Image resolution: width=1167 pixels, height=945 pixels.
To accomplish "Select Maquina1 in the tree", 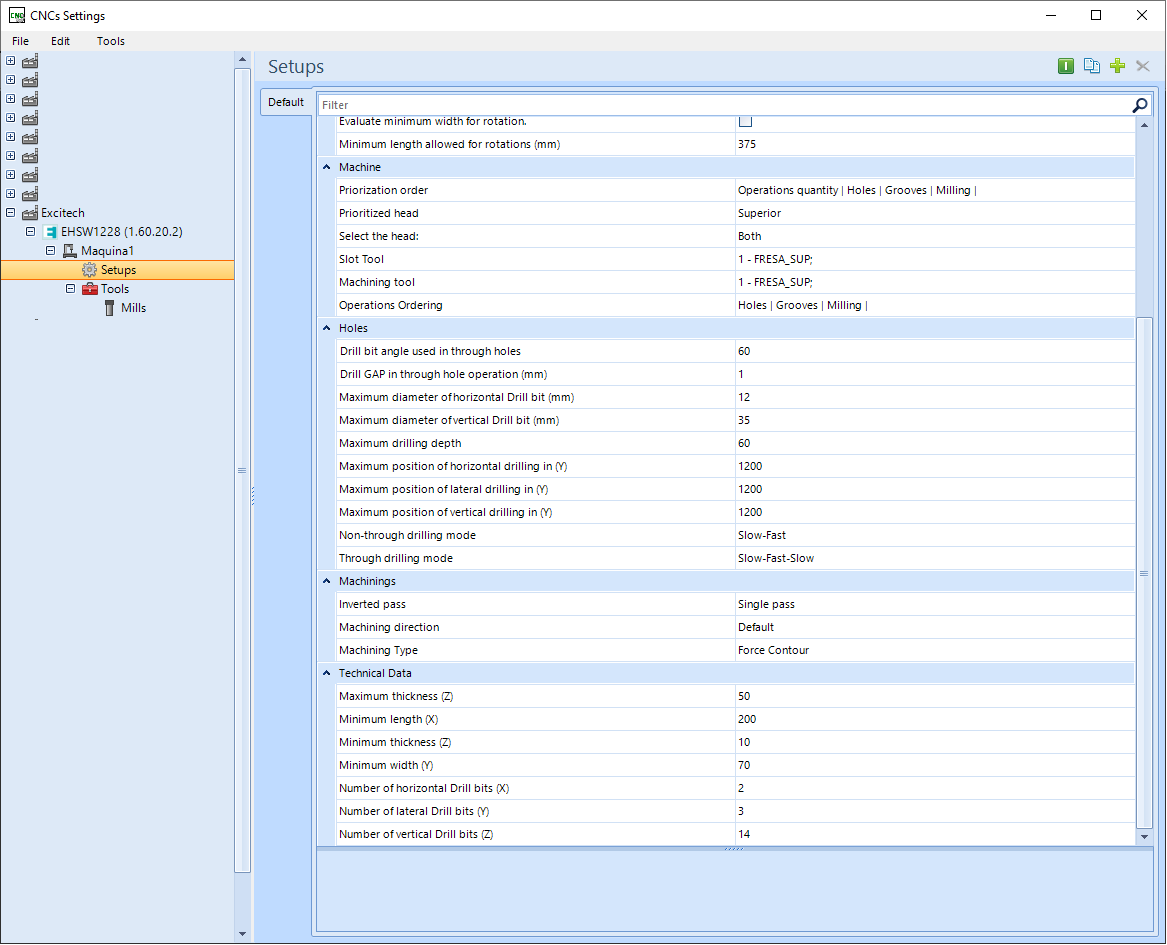I will [x=107, y=251].
